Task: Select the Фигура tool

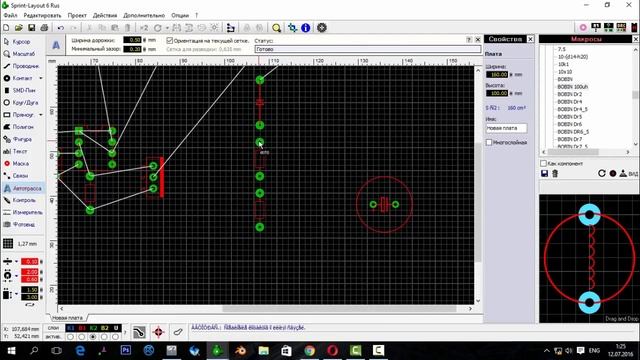Action: (x=22, y=140)
